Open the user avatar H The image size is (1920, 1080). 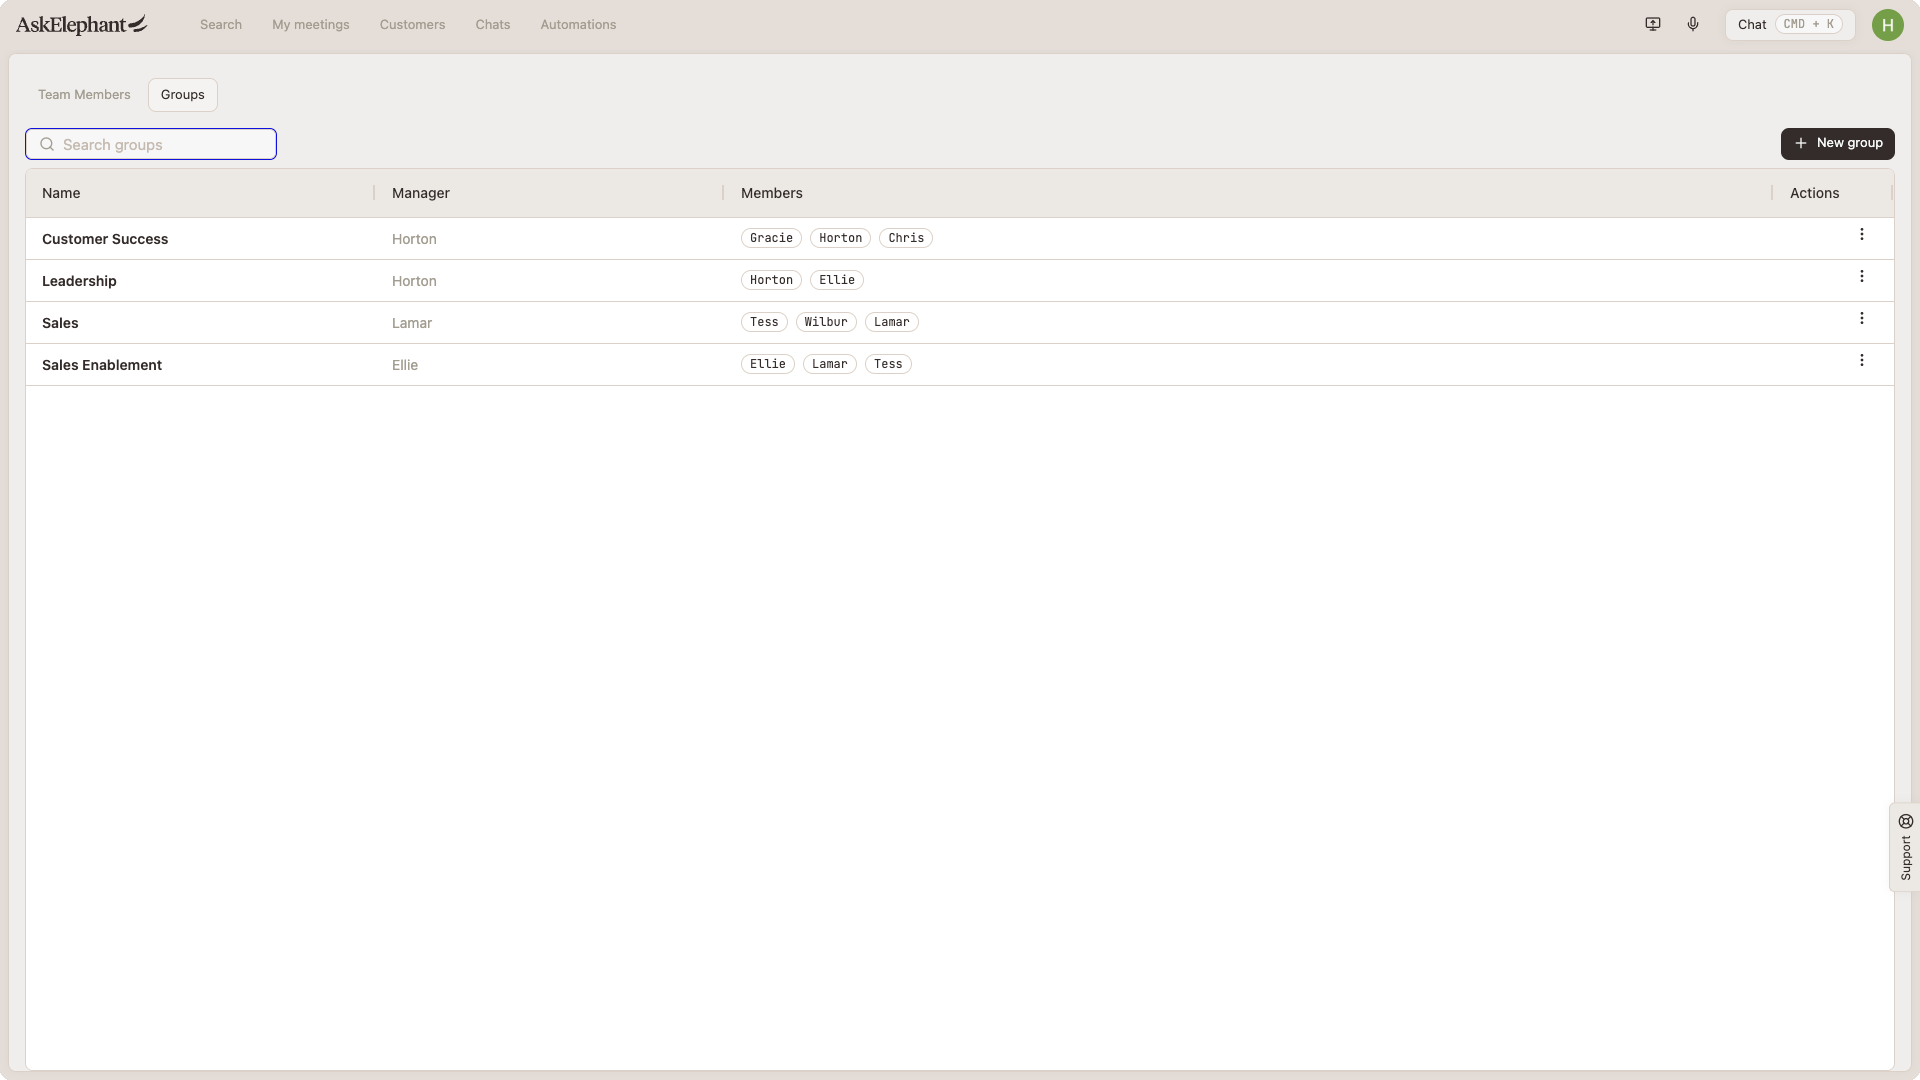pos(1888,25)
